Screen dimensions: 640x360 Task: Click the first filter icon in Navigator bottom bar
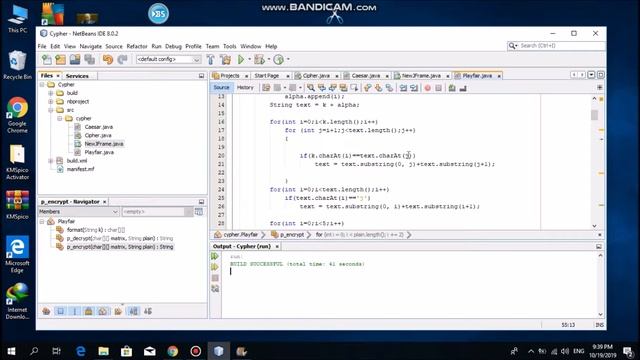click(46, 311)
